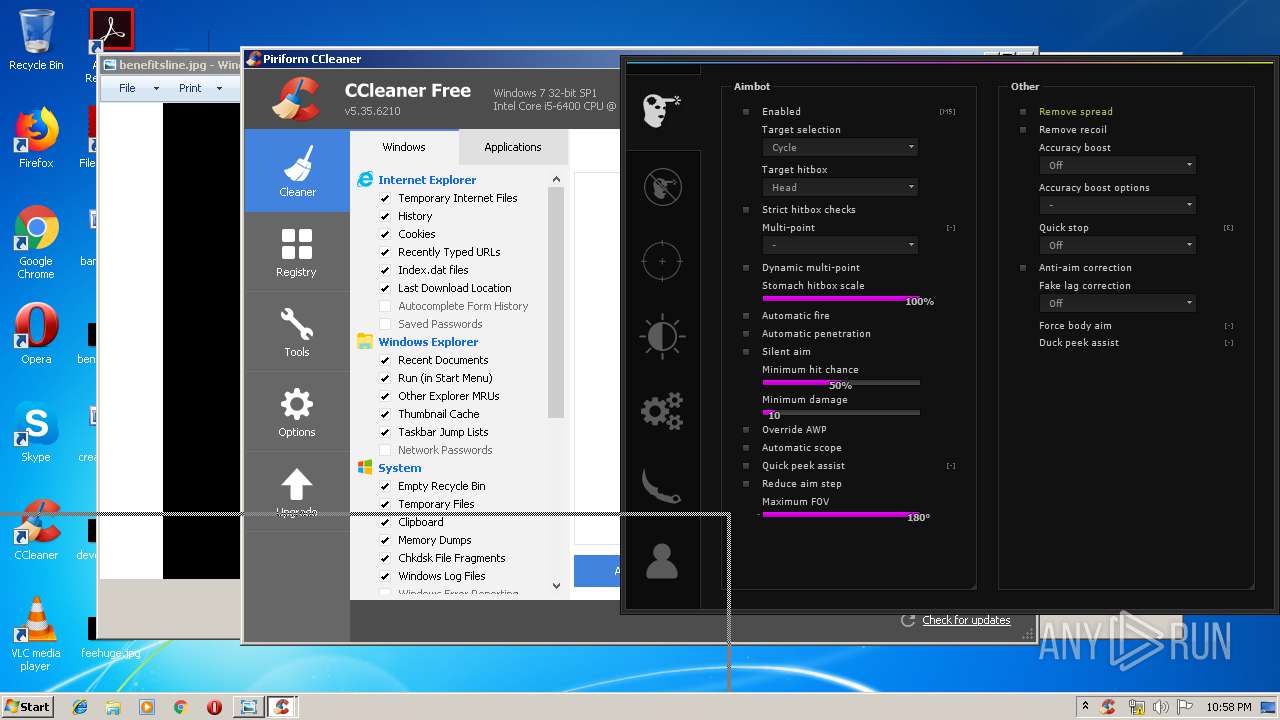This screenshot has width=1280, height=720.
Task: Open Accuracy boost options dropdown
Action: [1117, 205]
